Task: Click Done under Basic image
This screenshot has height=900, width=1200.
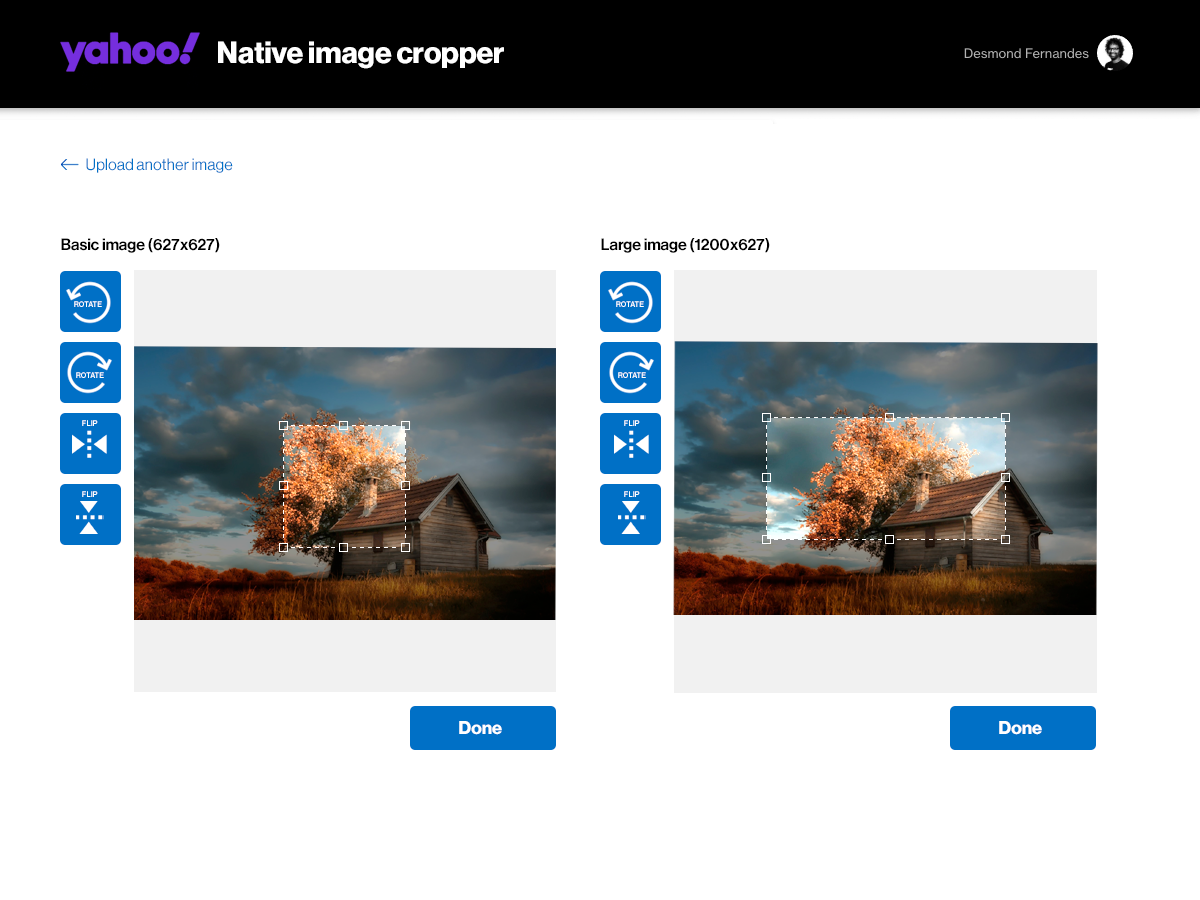Action: pyautogui.click(x=483, y=728)
